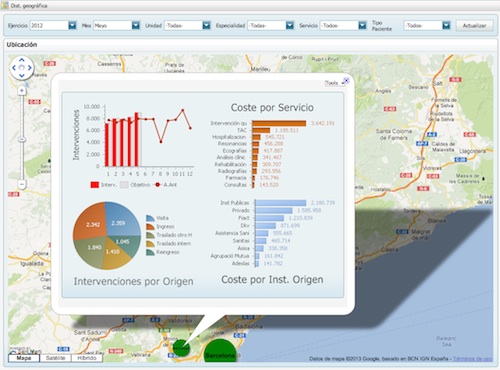Image resolution: width=500 pixels, height=370 pixels.
Task: Switch to Satélite view tab
Action: click(55, 358)
